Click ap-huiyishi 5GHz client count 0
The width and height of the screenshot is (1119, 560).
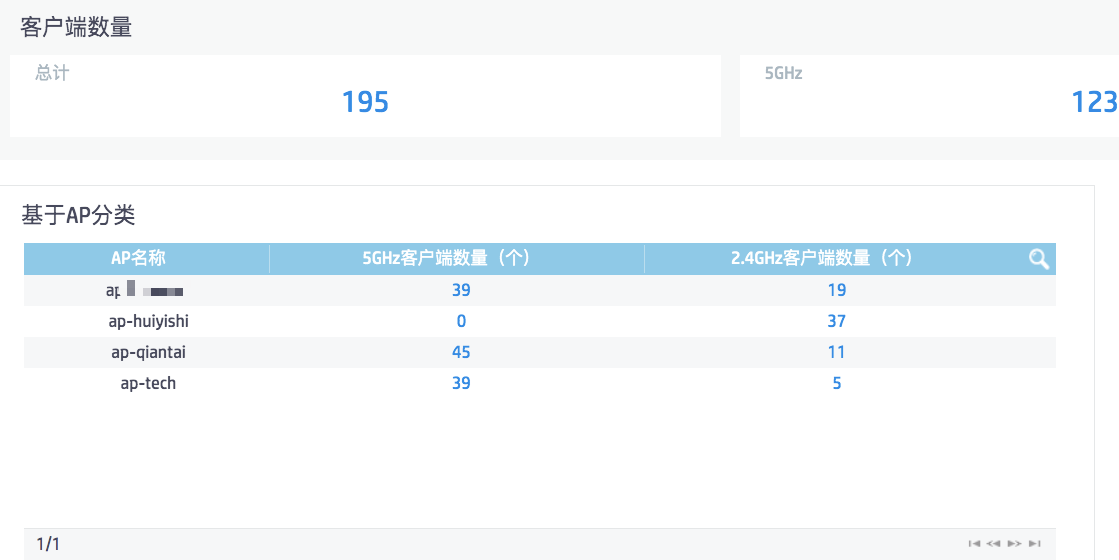coord(461,321)
